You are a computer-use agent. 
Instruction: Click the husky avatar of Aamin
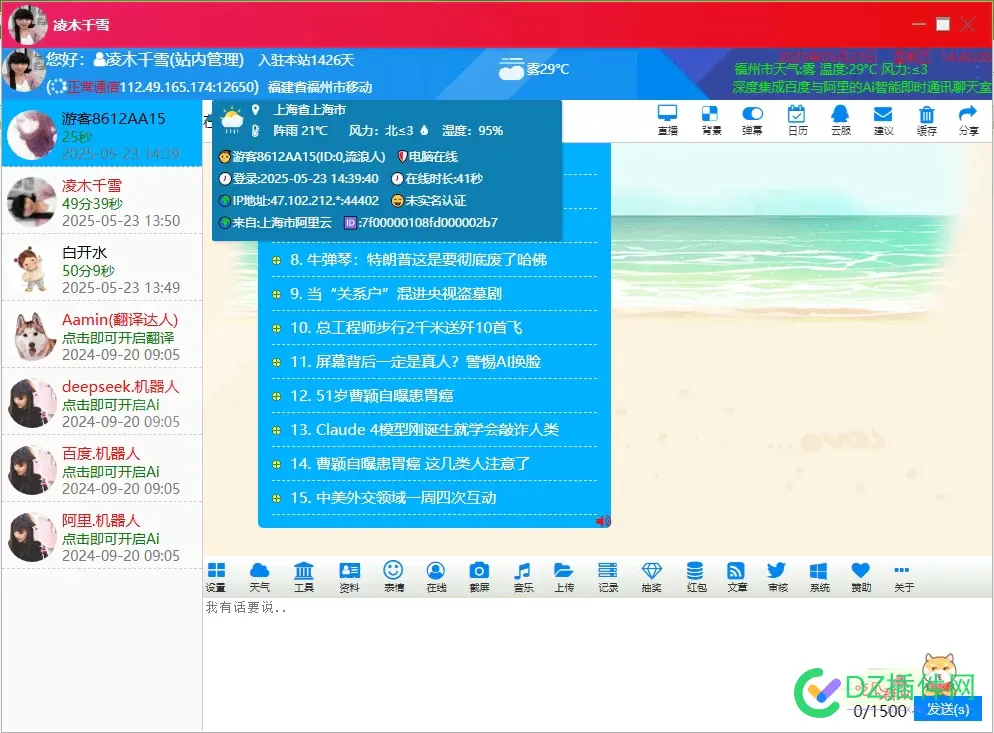(32, 336)
